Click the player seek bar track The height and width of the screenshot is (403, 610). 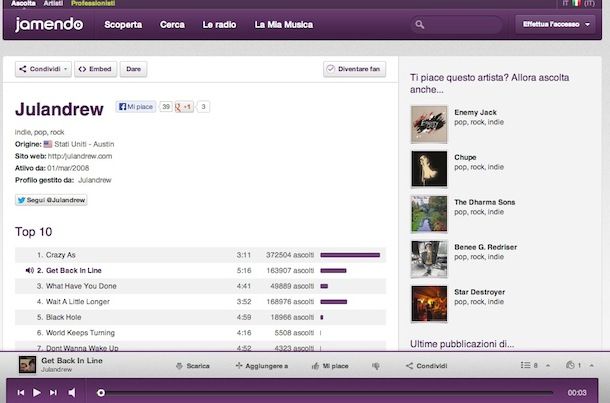[x=327, y=392]
